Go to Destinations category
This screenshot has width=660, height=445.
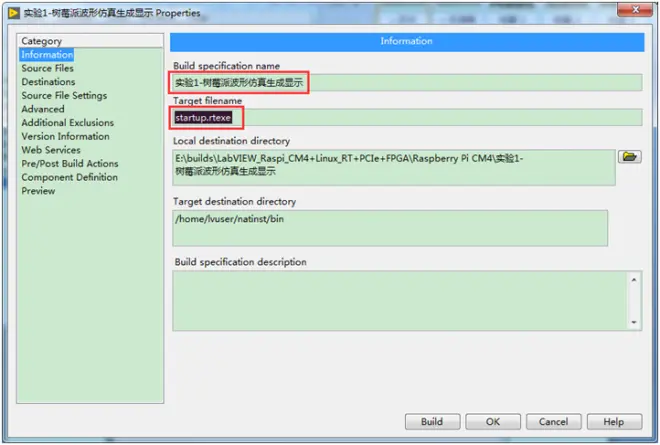48,82
